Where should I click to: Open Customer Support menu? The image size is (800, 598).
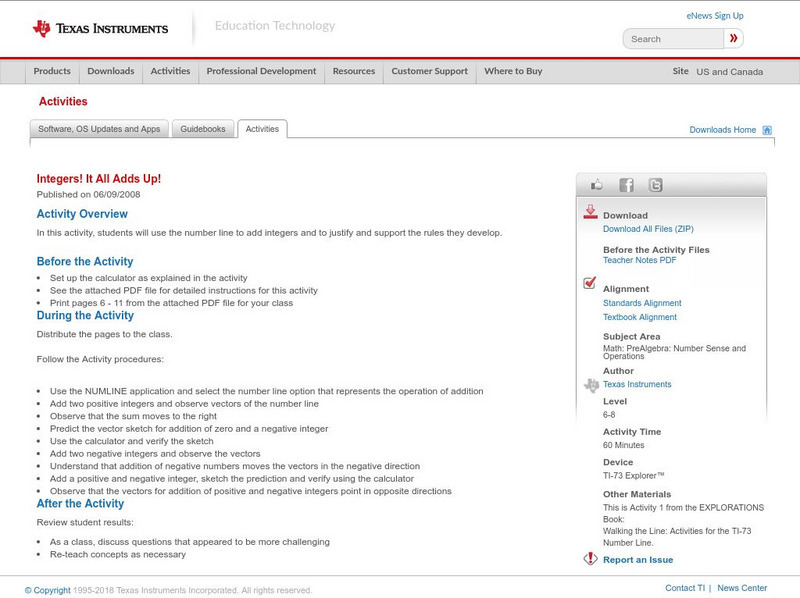pyautogui.click(x=430, y=71)
